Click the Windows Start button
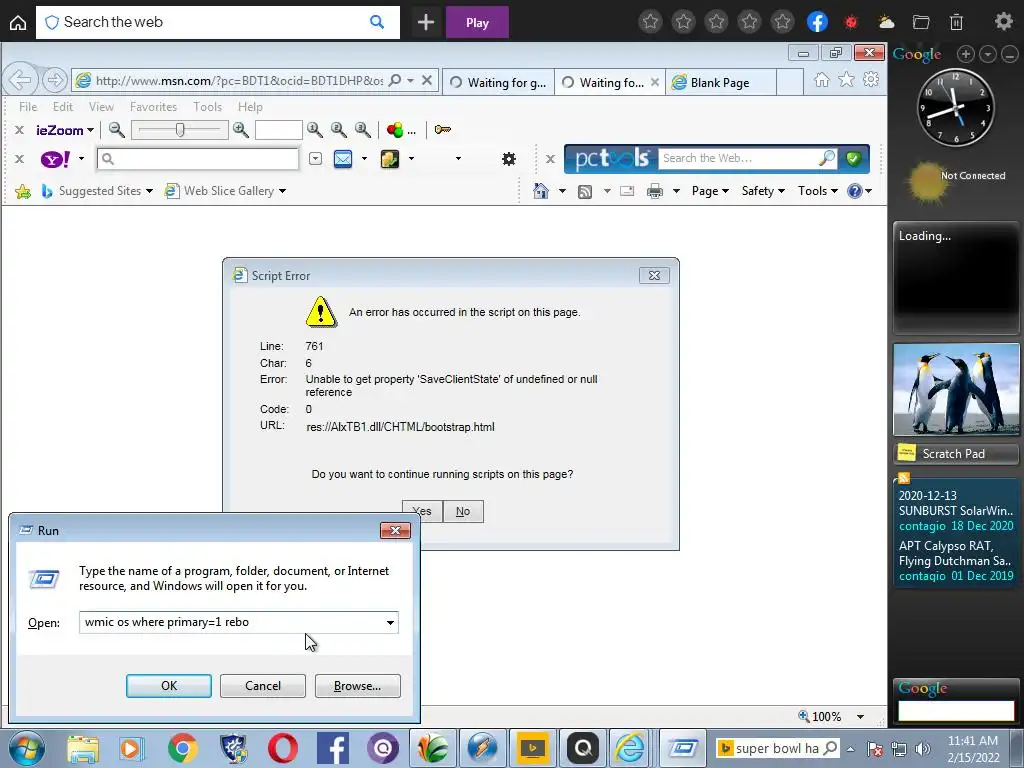The height and width of the screenshot is (768, 1024). [26, 748]
